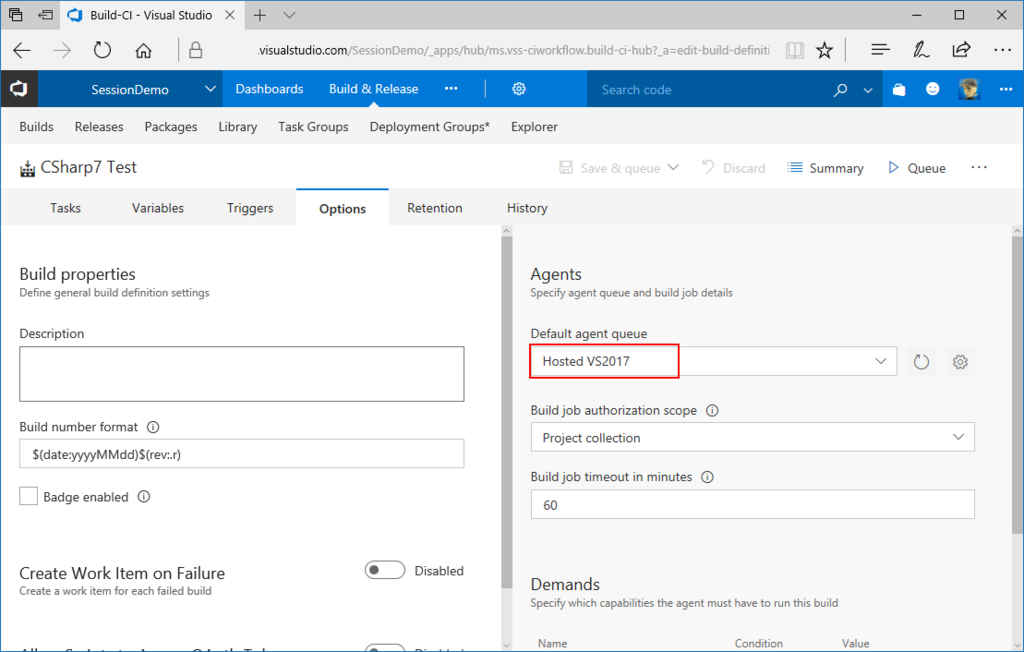Open the marketplace shopping bag icon
The height and width of the screenshot is (652, 1024).
[899, 90]
